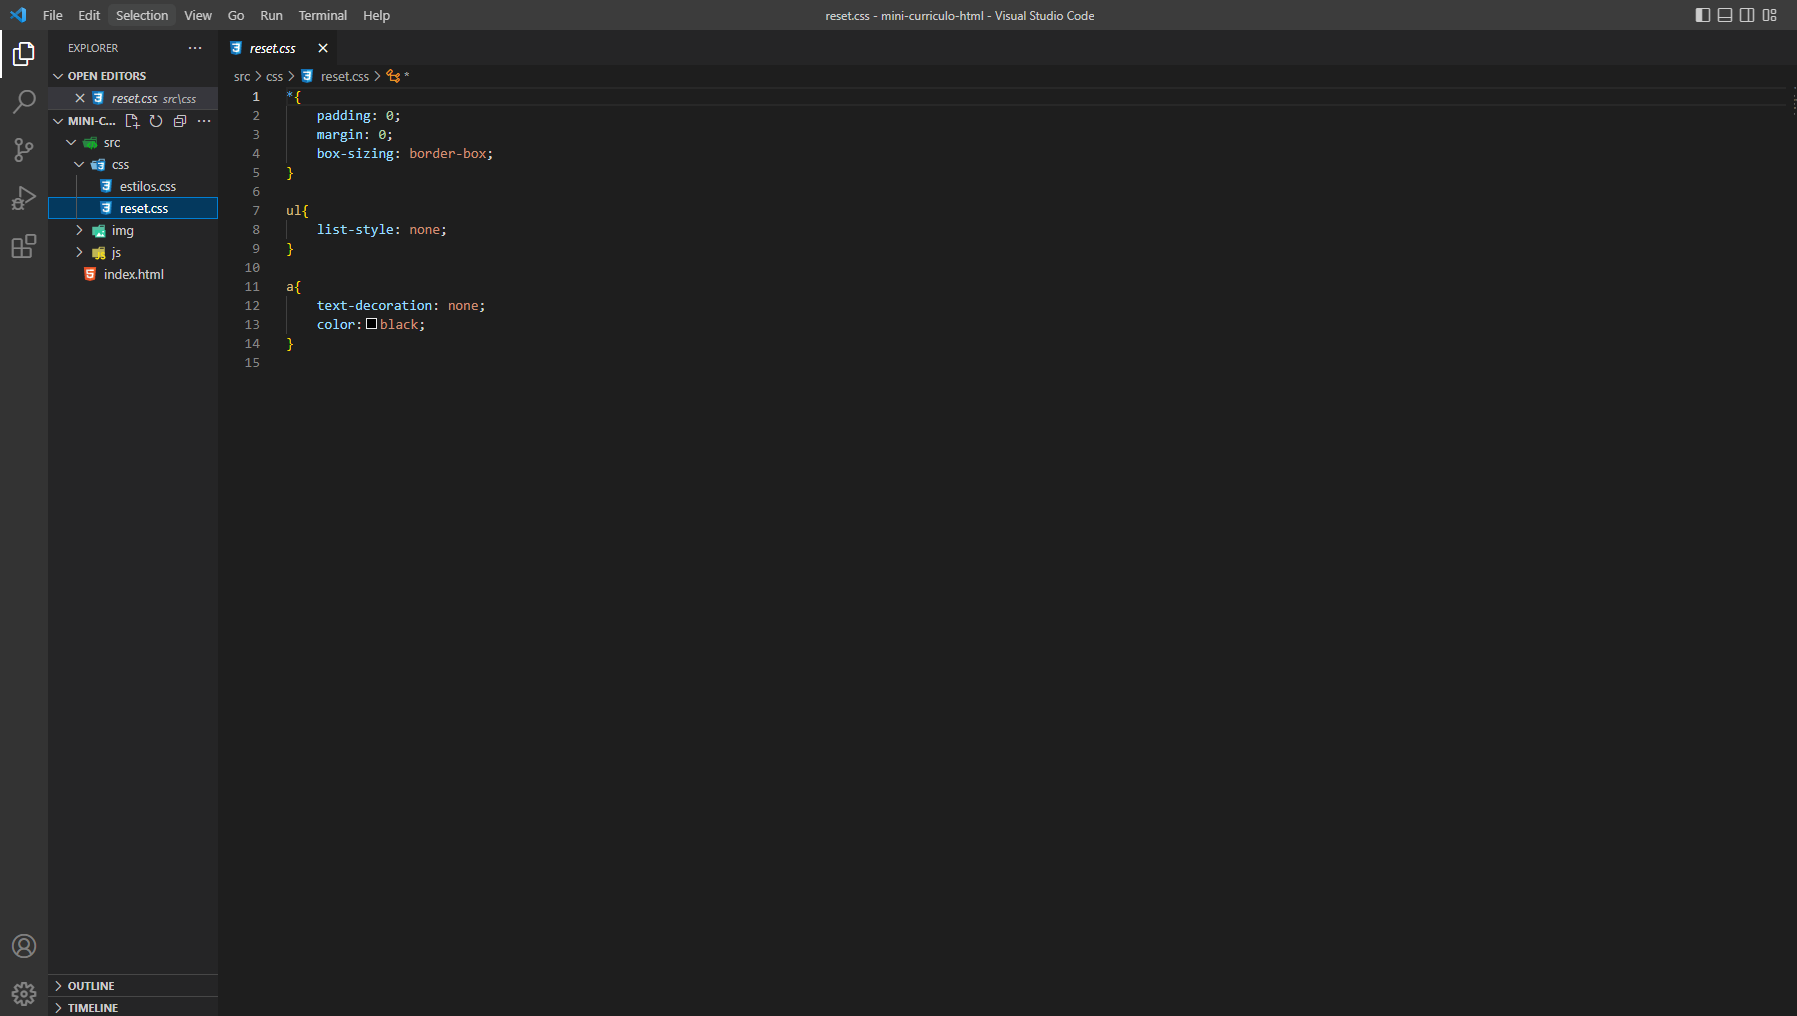Expand the OUTLINE section
Screen dimensions: 1797x1016
tap(91, 986)
